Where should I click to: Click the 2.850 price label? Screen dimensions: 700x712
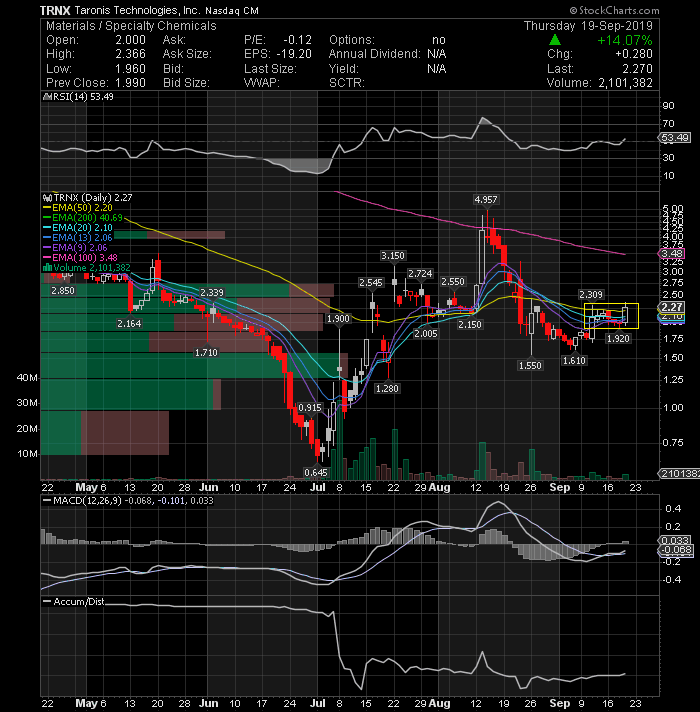(x=63, y=291)
